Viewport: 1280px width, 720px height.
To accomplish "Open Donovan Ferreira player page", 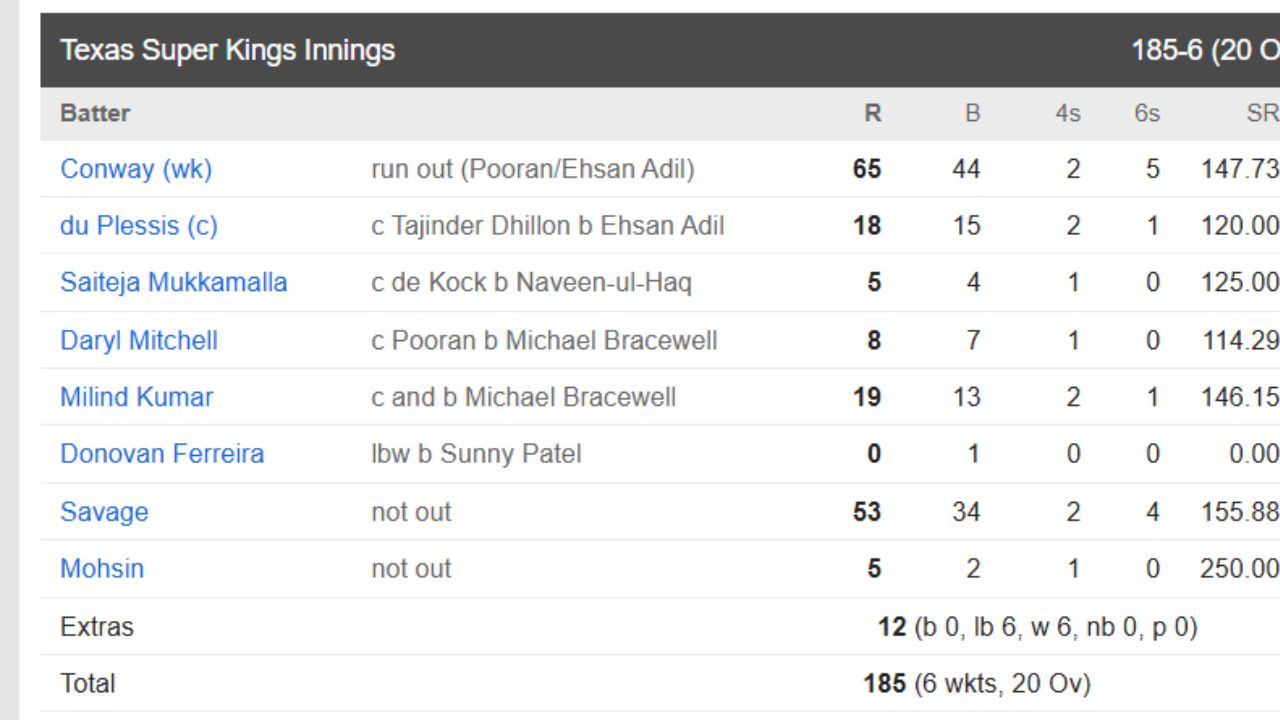I will click(x=162, y=454).
